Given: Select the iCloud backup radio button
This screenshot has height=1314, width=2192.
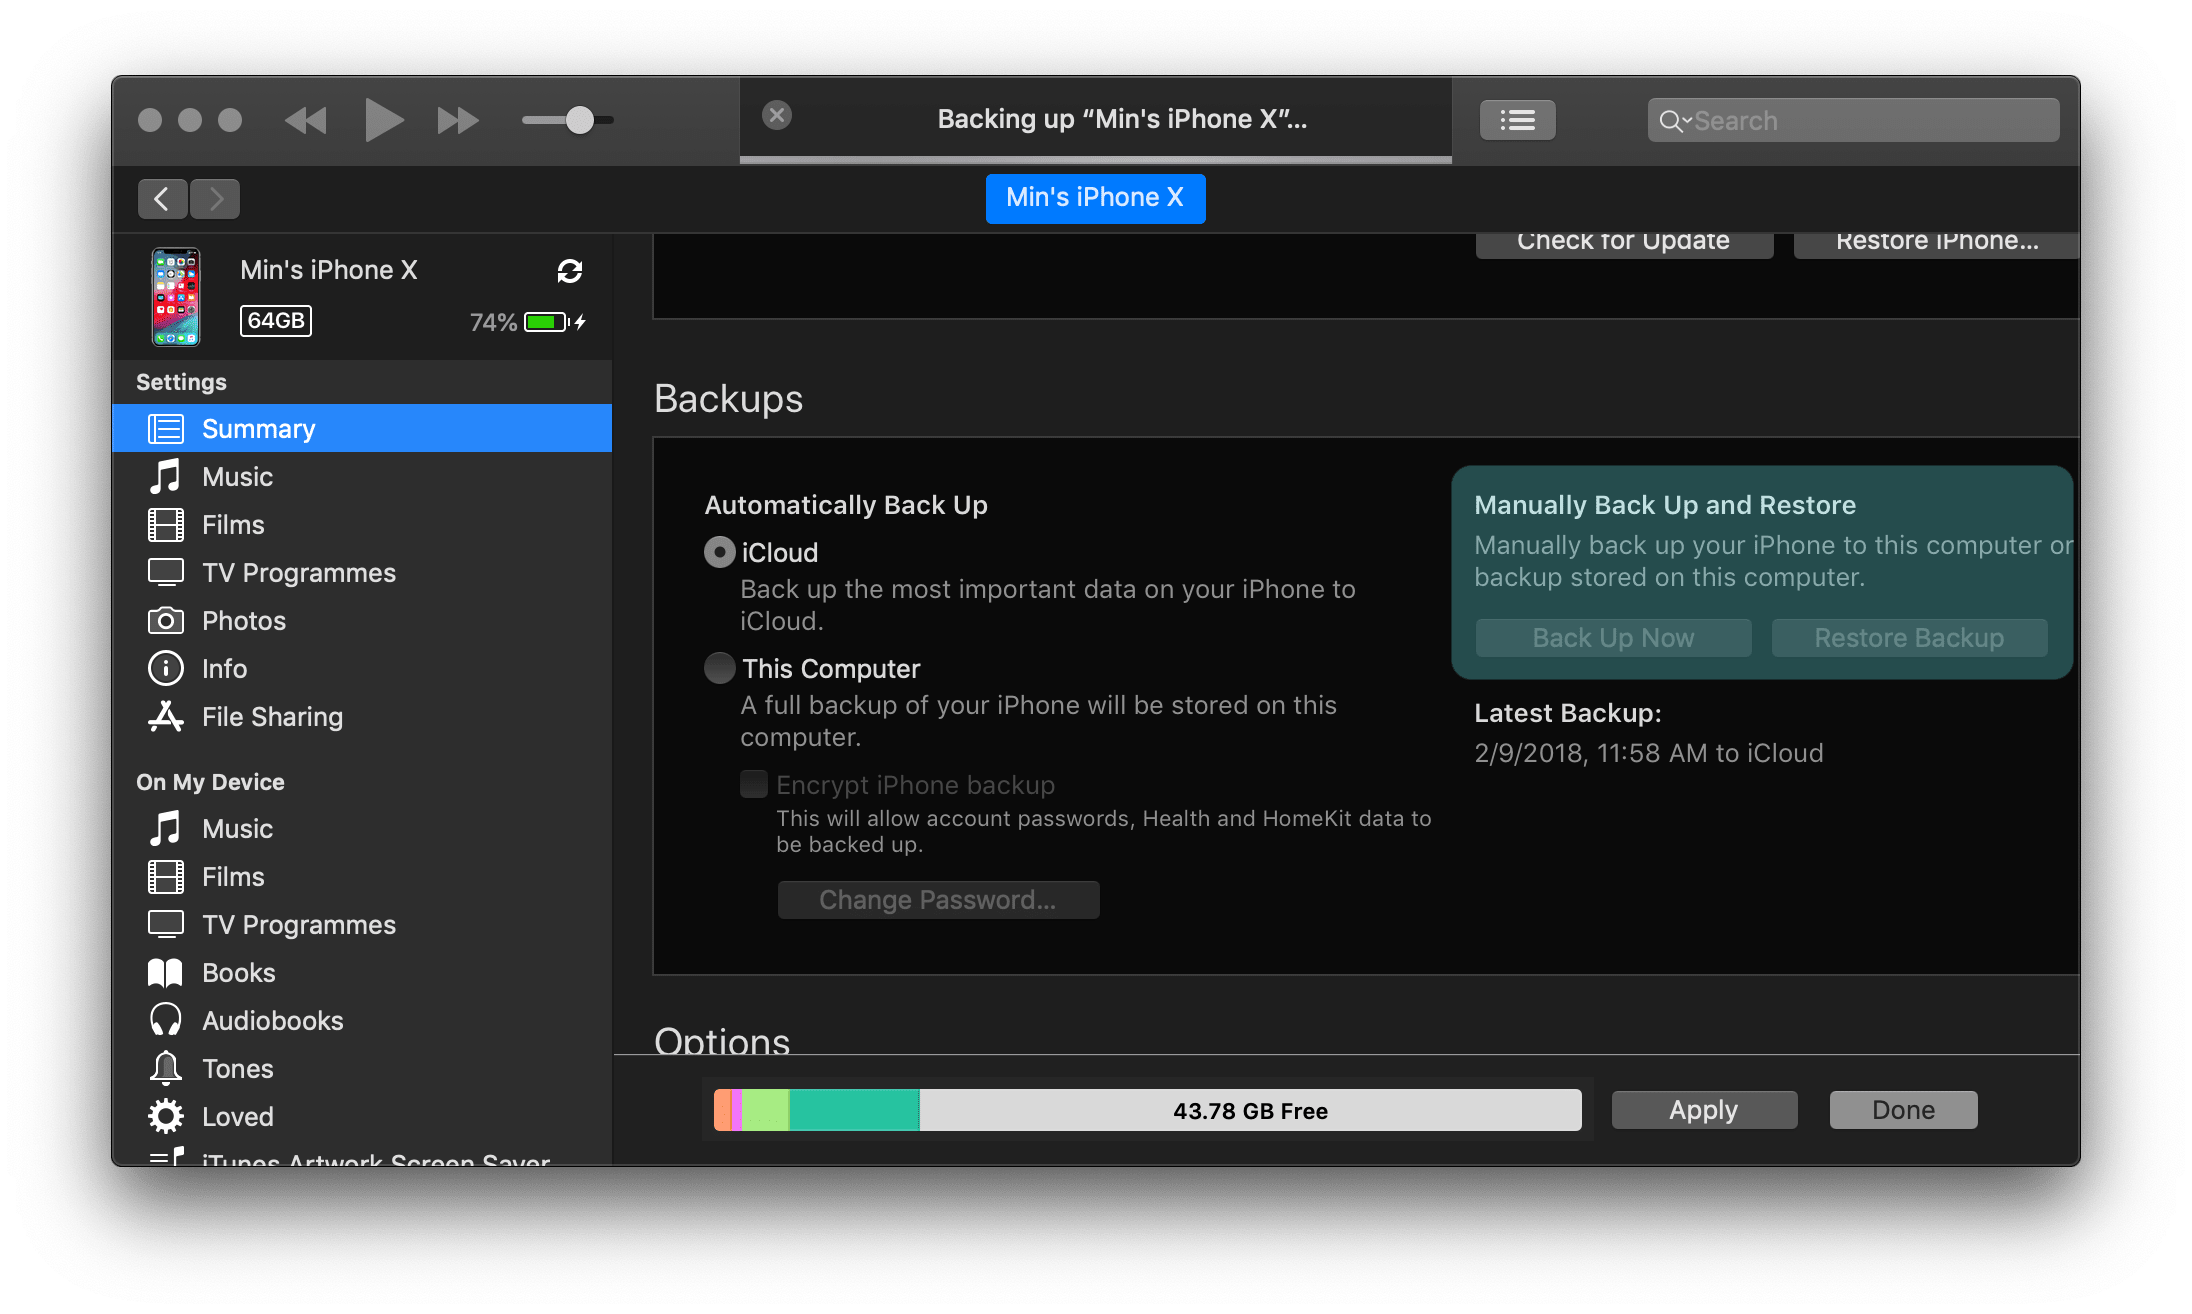Looking at the screenshot, I should click(720, 552).
